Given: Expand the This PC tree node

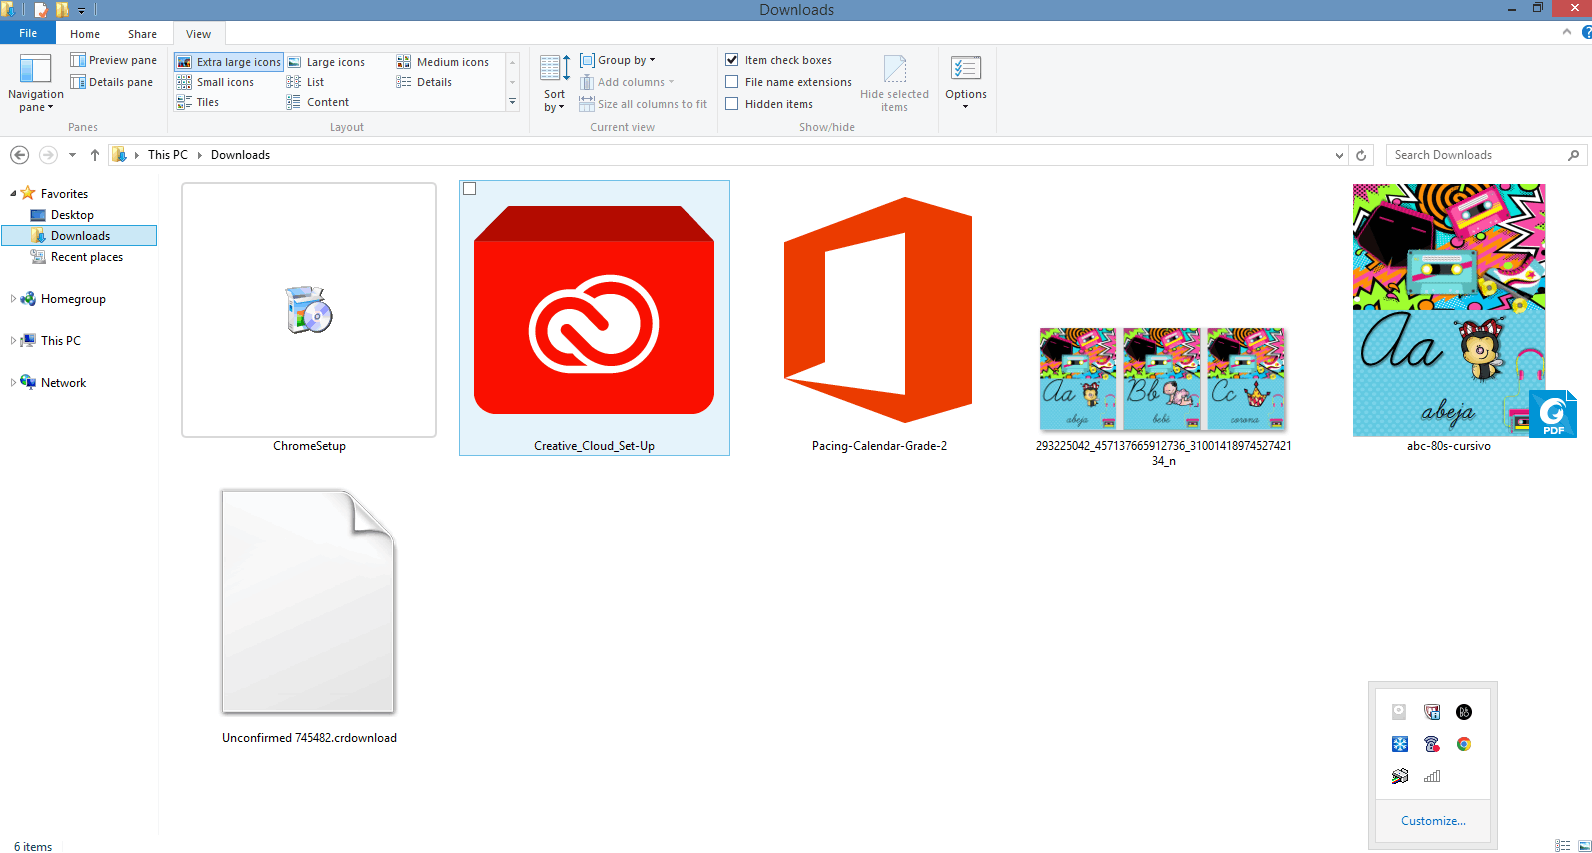Looking at the screenshot, I should [13, 341].
